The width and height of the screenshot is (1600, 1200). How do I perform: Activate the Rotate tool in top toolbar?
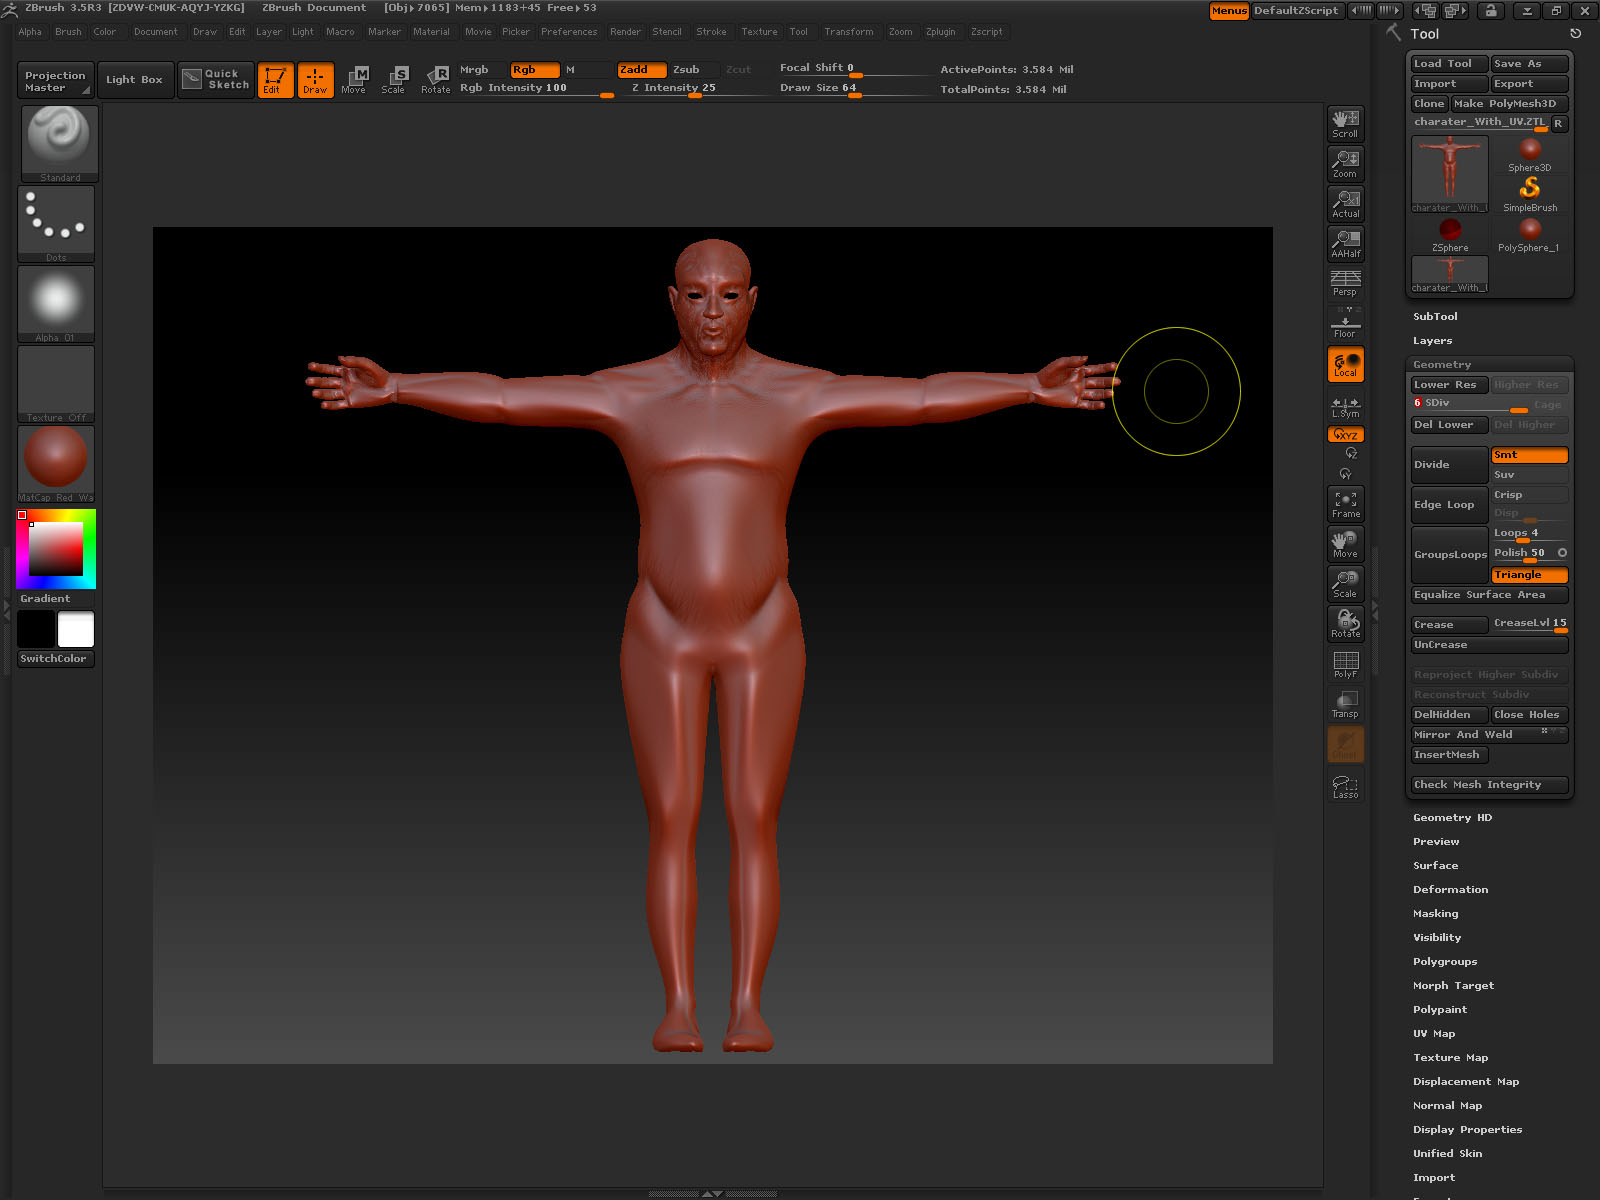pos(435,80)
